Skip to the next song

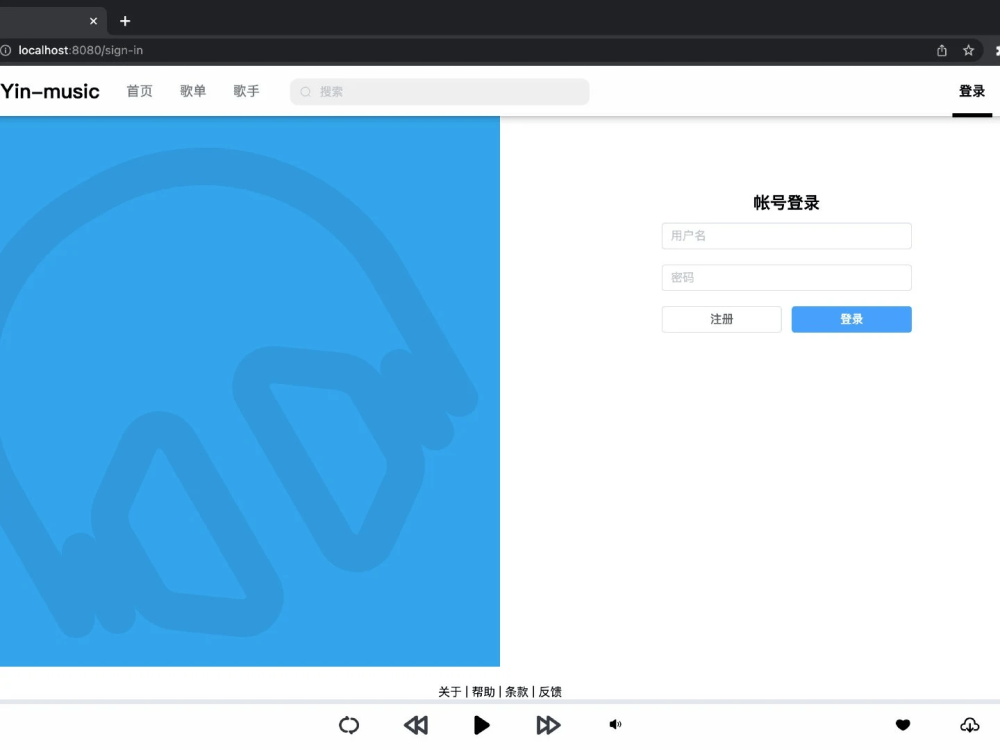coord(548,725)
